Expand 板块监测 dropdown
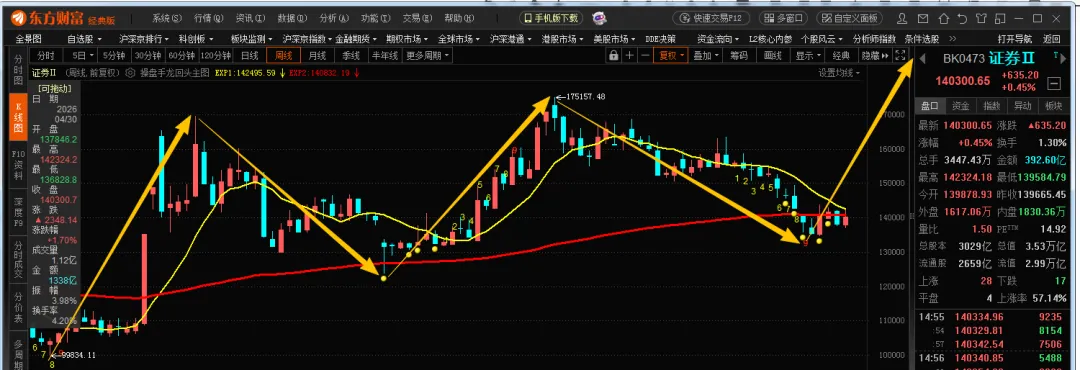 [x=251, y=39]
